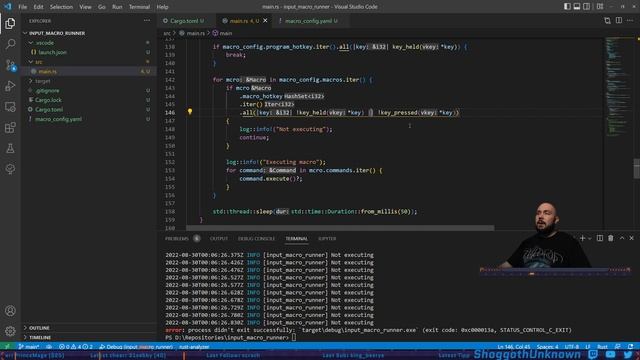Toggle primary side bar layout icon
Viewport: 640px width, 360px height.
click(567, 7)
